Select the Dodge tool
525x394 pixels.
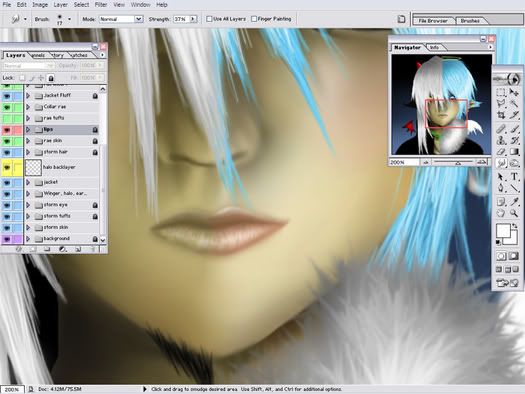tap(514, 163)
